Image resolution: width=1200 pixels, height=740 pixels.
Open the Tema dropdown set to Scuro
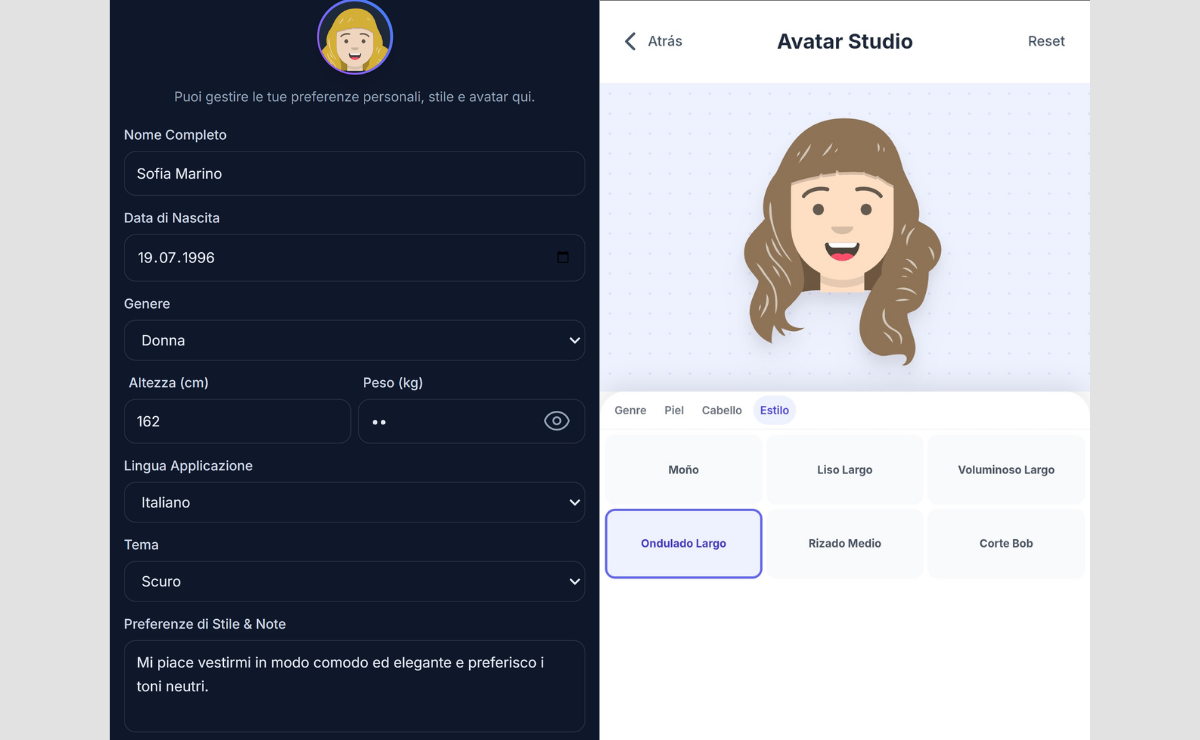(354, 581)
